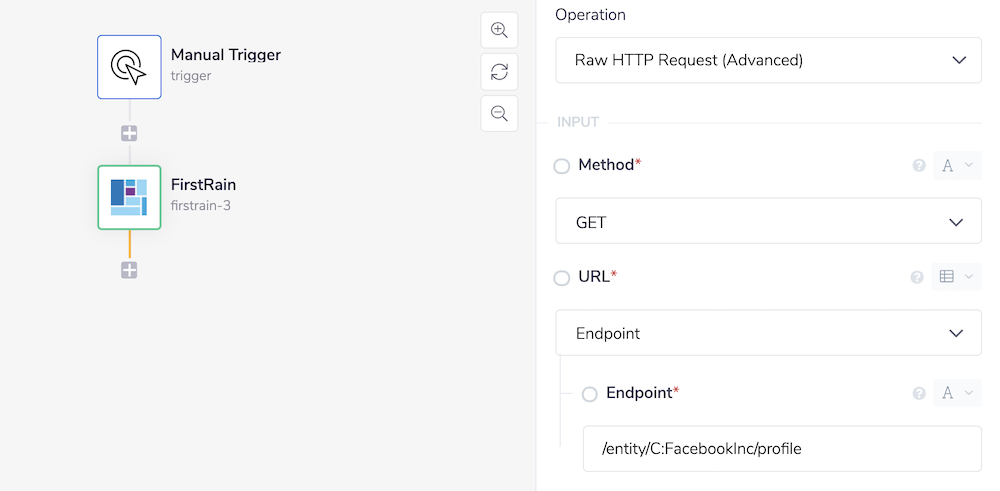Image resolution: width=1000 pixels, height=491 pixels.
Task: Click the Endpoint path text field
Action: tap(782, 449)
